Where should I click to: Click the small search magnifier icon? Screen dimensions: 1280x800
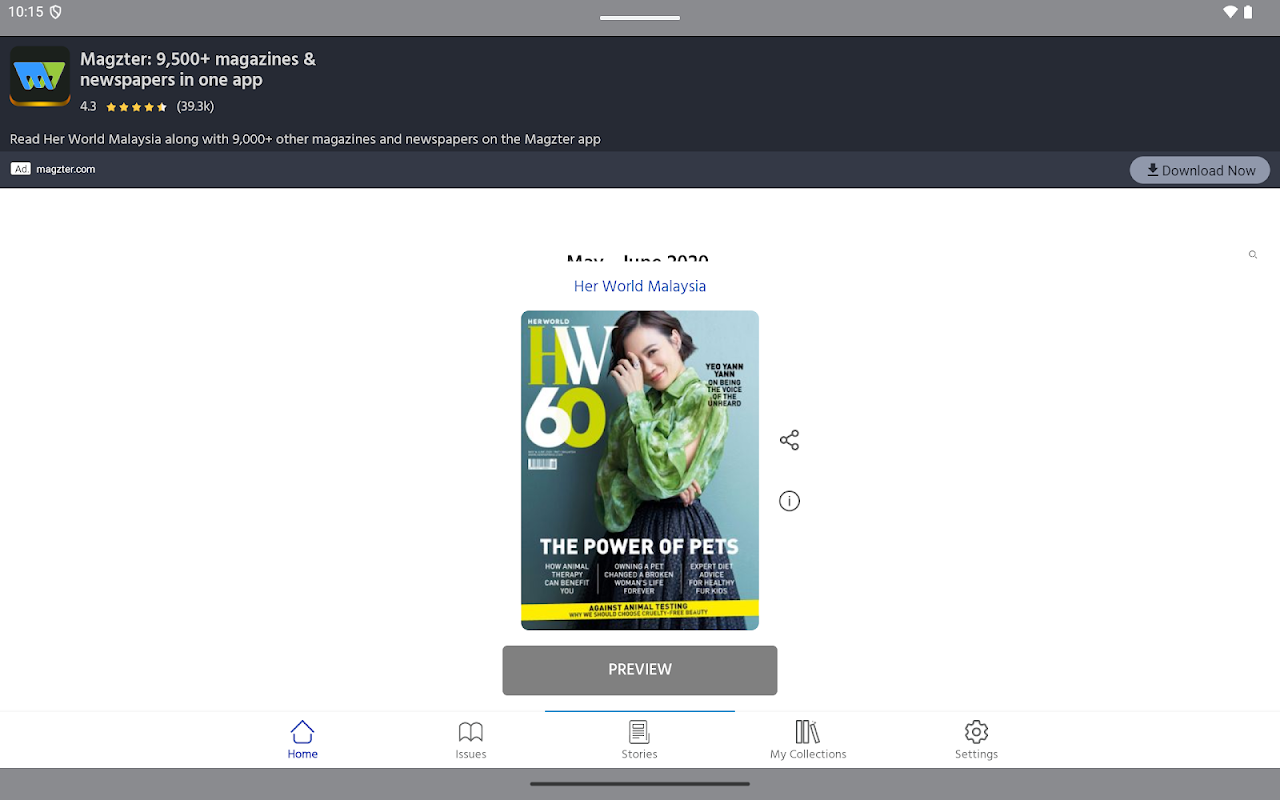(1252, 255)
